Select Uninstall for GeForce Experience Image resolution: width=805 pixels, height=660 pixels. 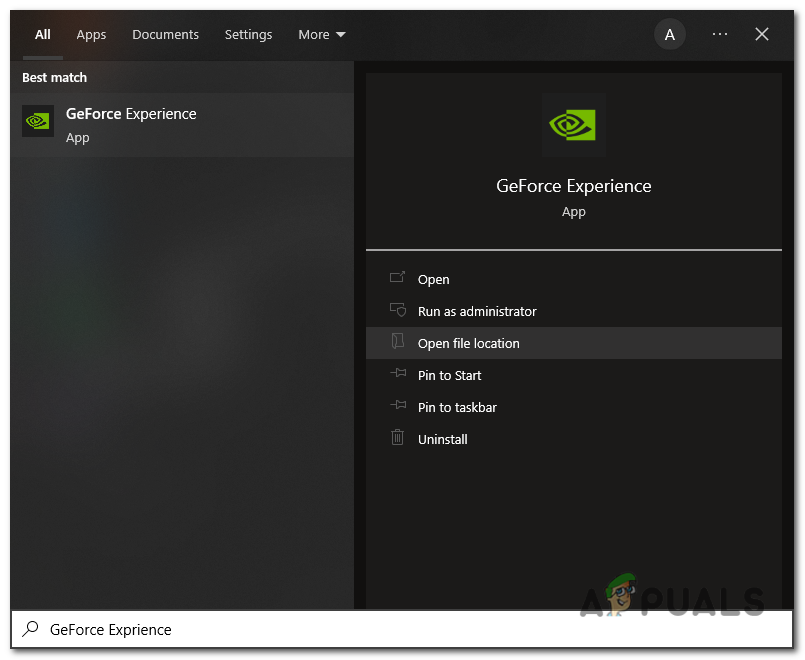(442, 439)
